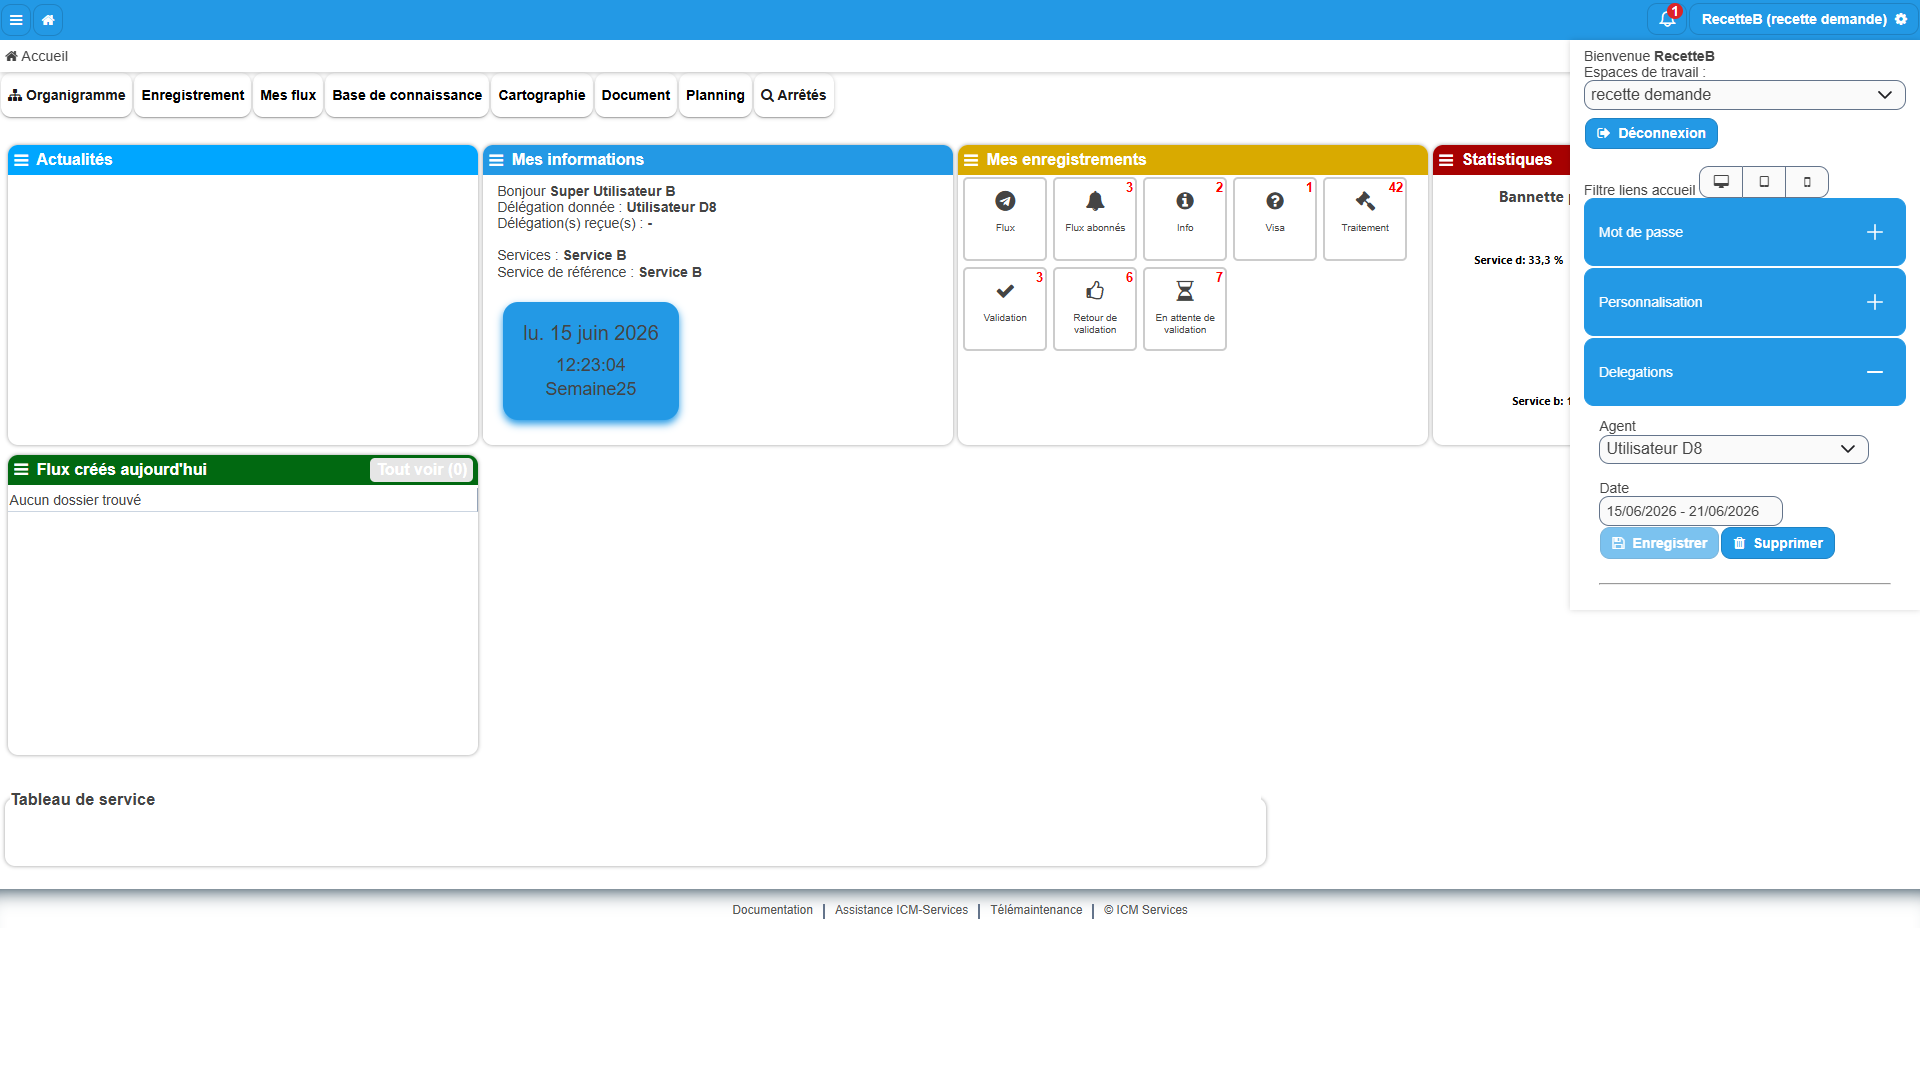Select the tablet screen filter icon
The height and width of the screenshot is (1080, 1920).
point(1764,182)
